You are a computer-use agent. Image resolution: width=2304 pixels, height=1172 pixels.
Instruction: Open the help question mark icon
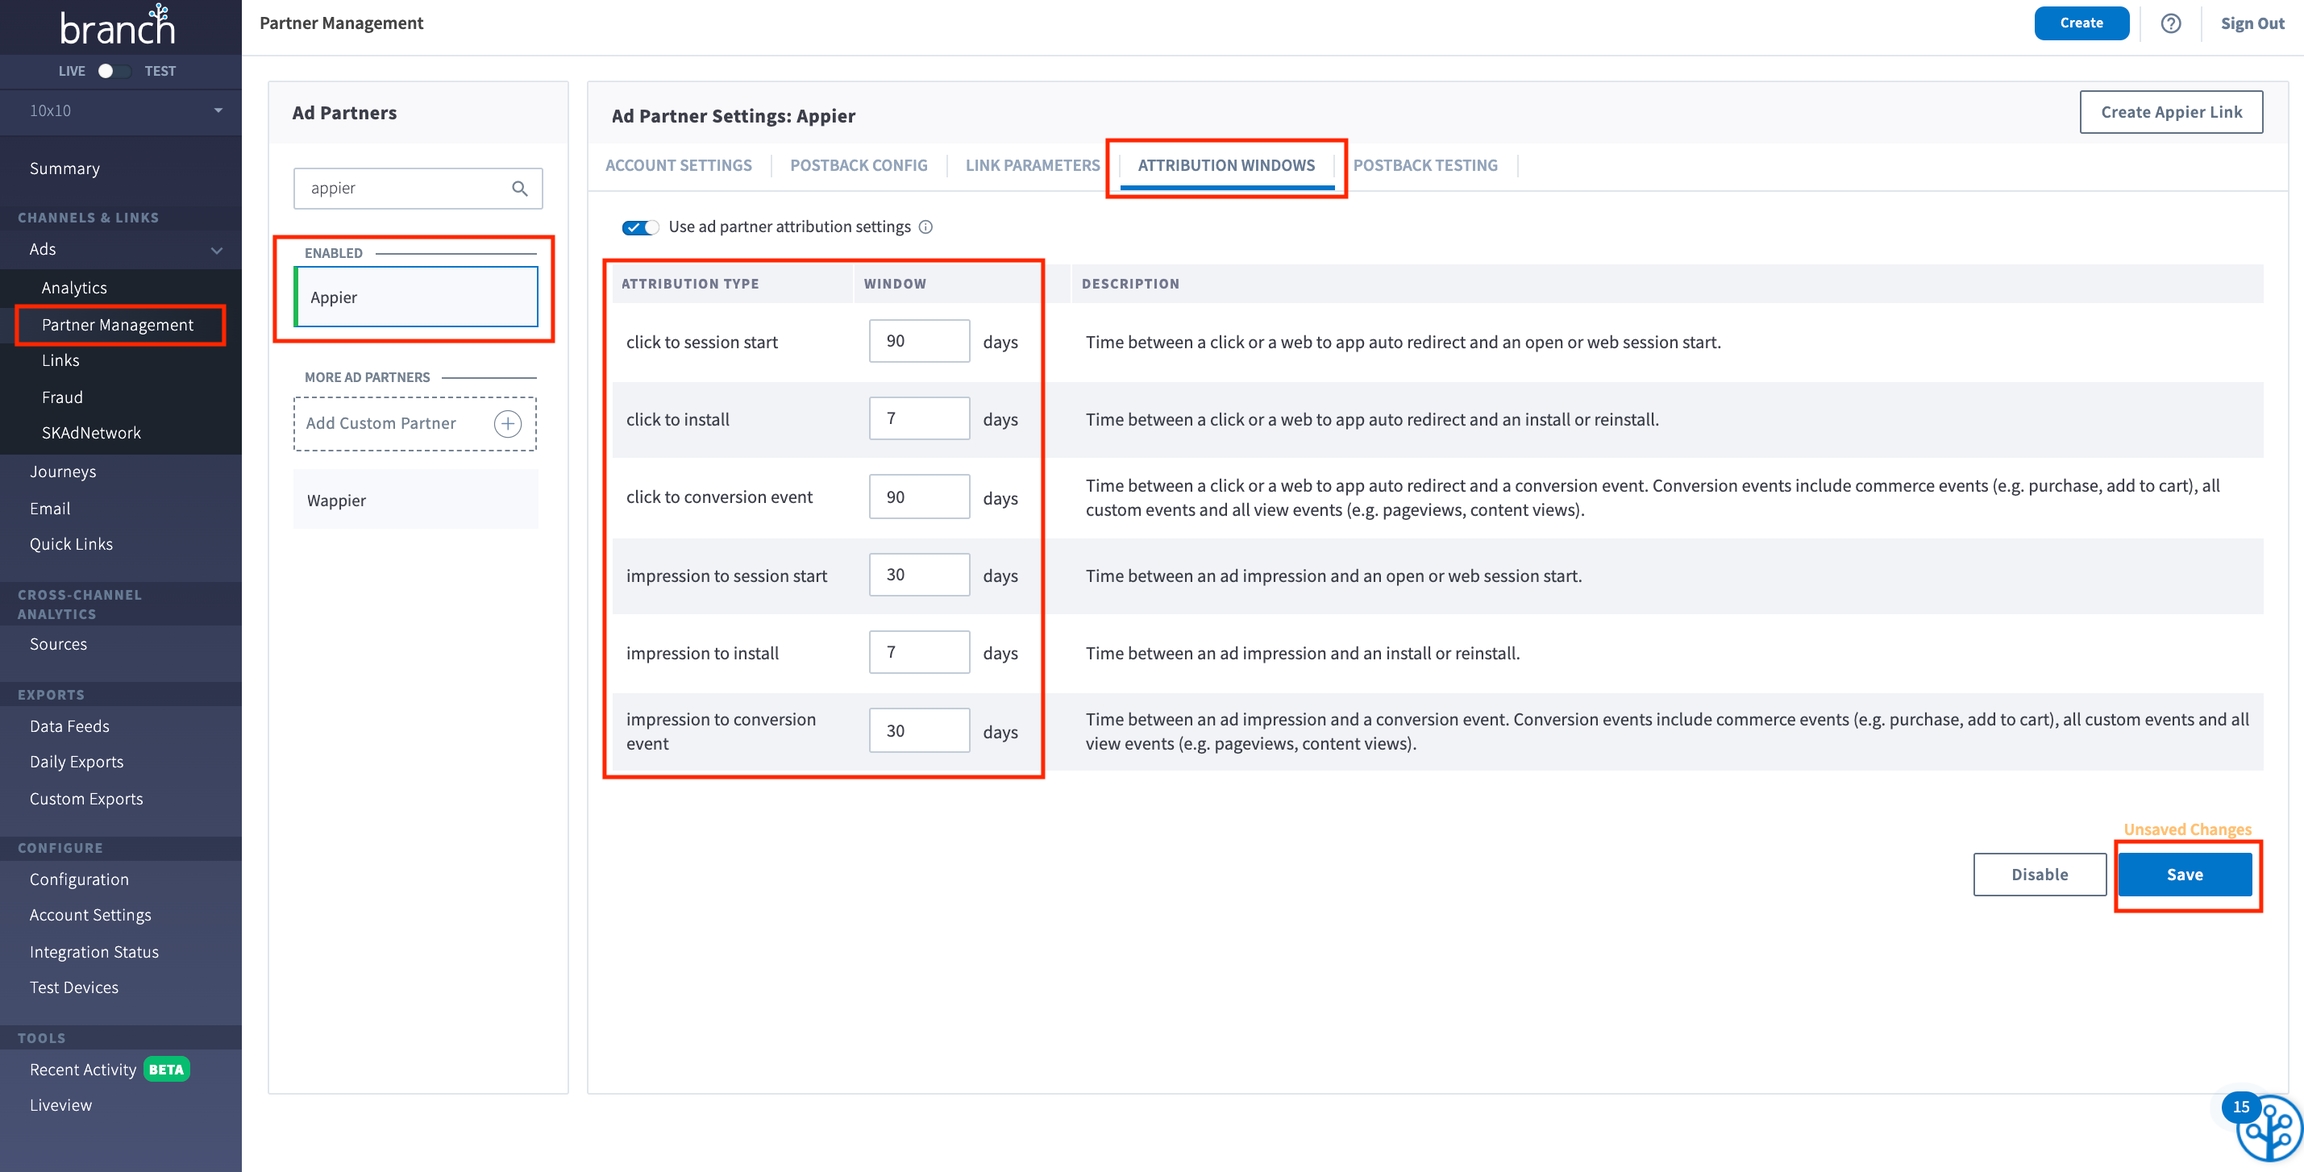[2170, 23]
